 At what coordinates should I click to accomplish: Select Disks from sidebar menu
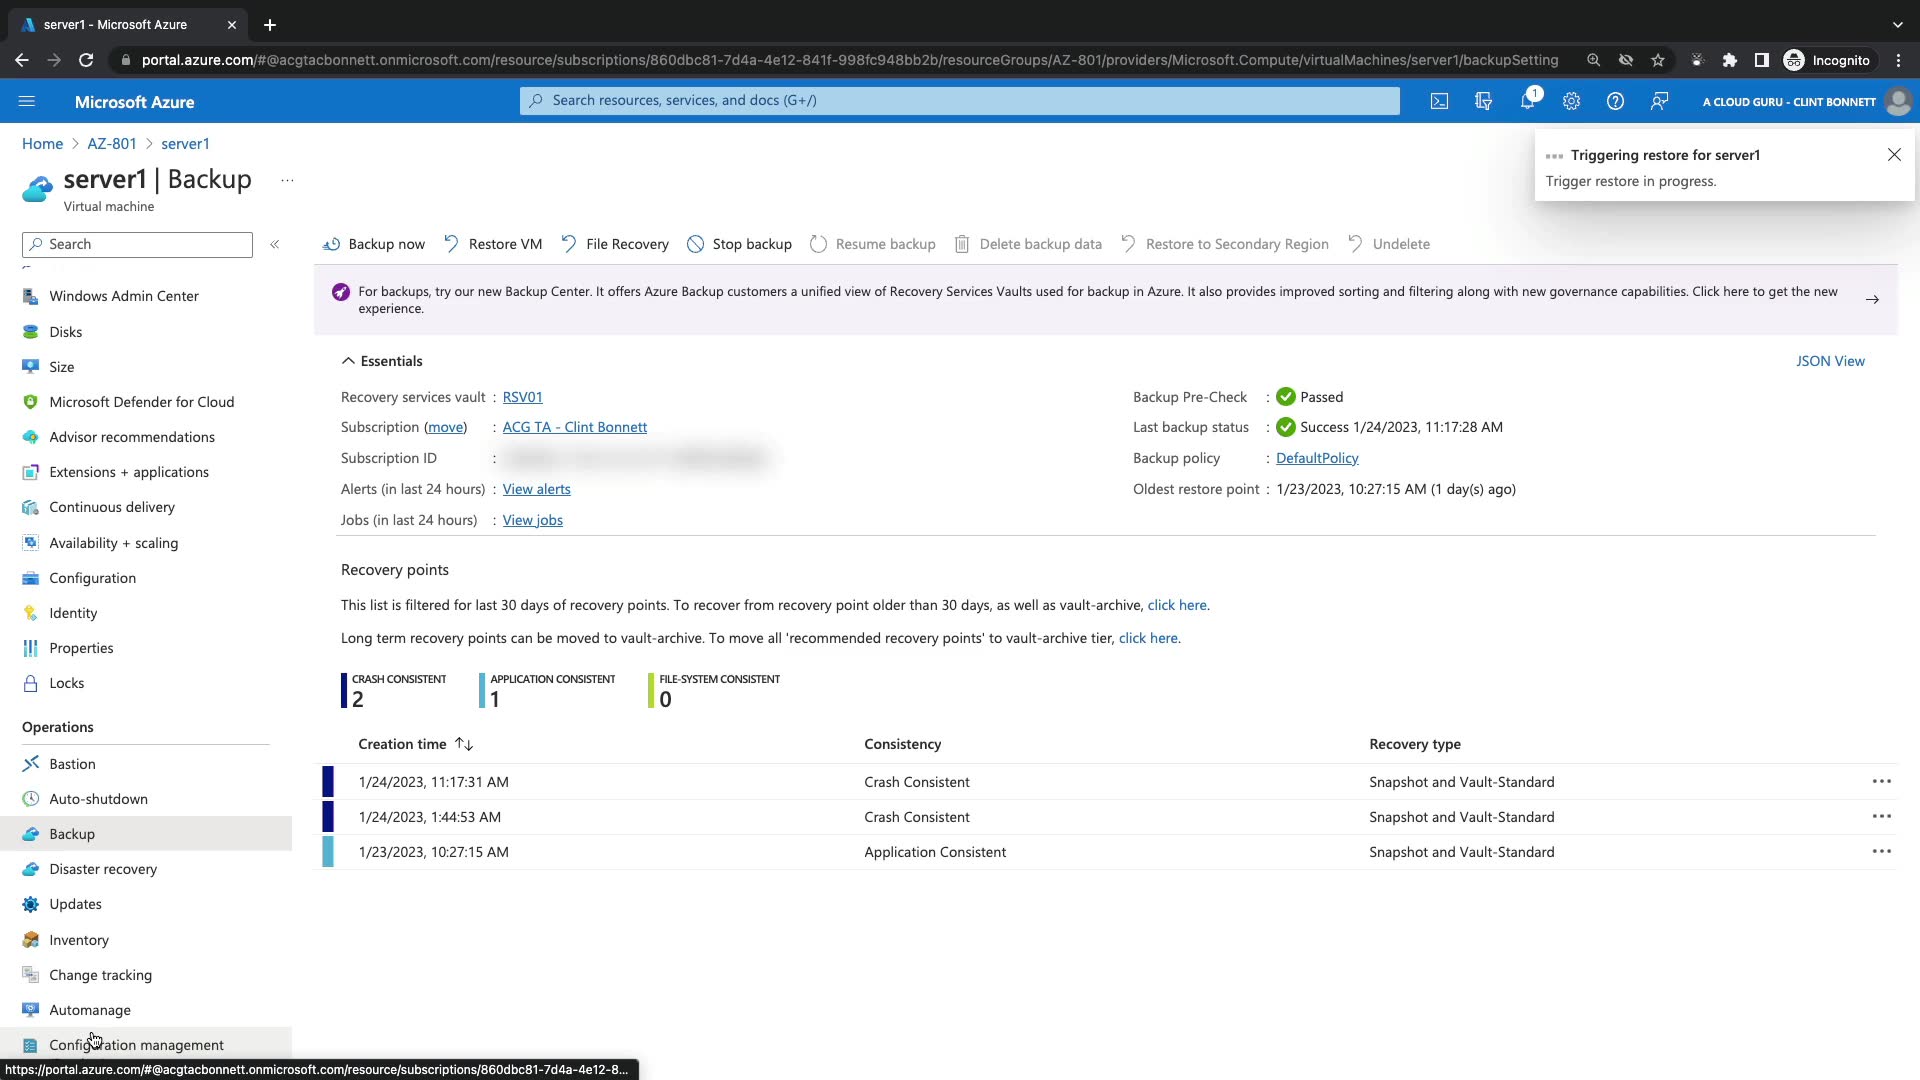[x=66, y=332]
